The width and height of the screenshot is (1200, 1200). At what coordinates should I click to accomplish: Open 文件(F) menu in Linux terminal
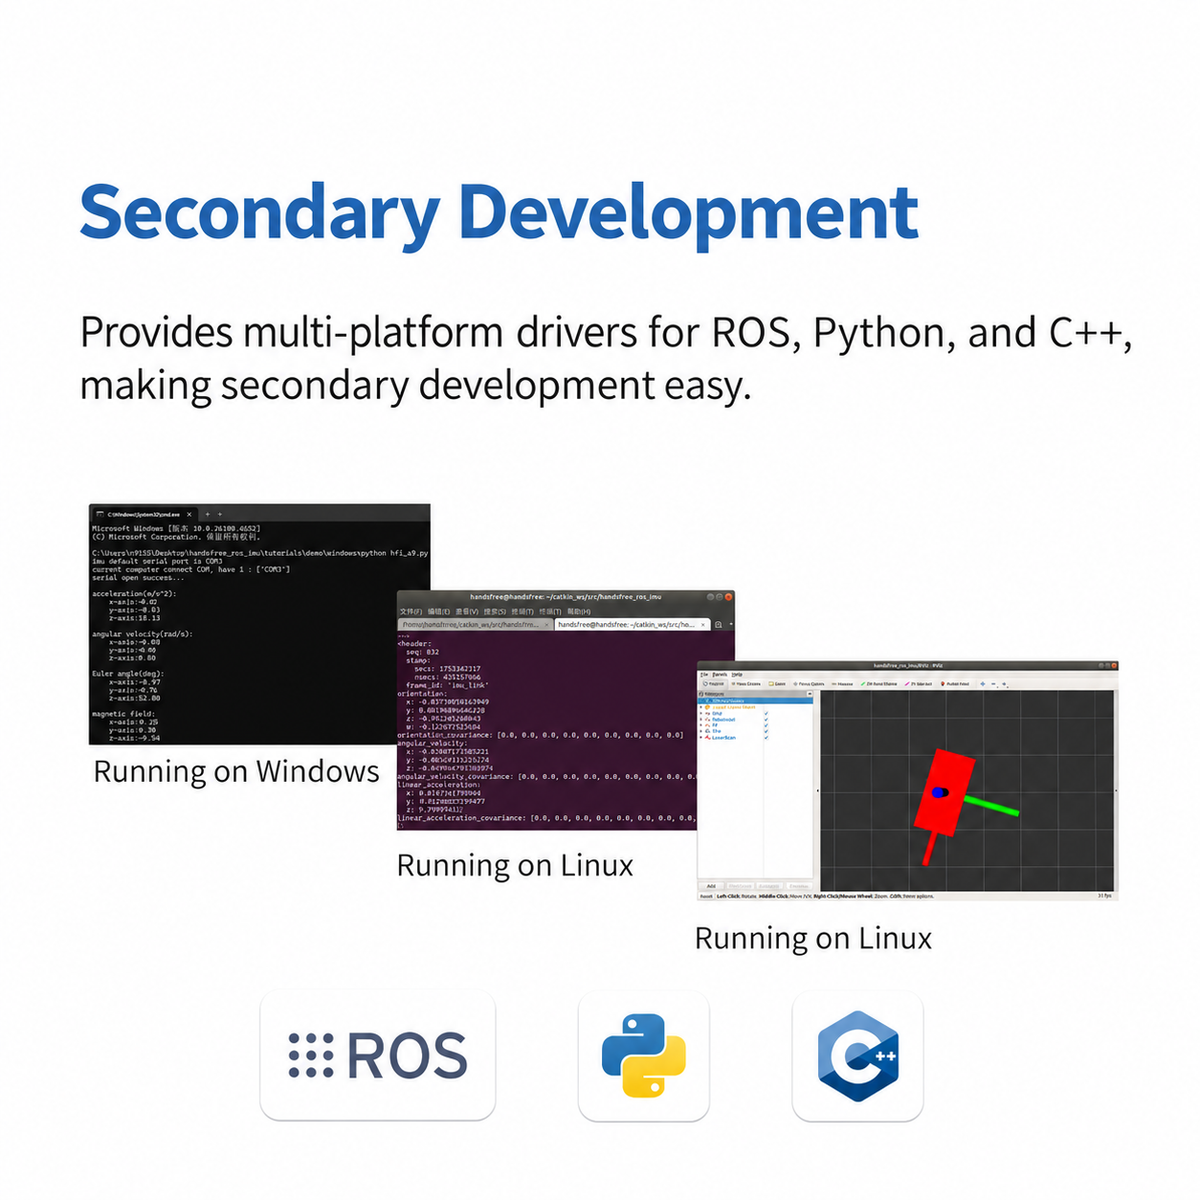[x=411, y=611]
